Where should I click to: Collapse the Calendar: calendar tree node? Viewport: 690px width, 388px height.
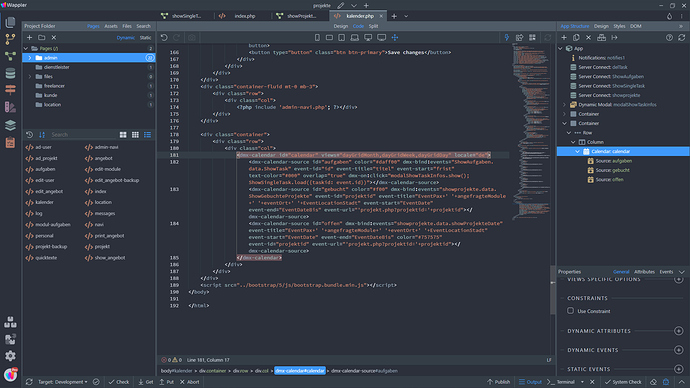[577, 151]
